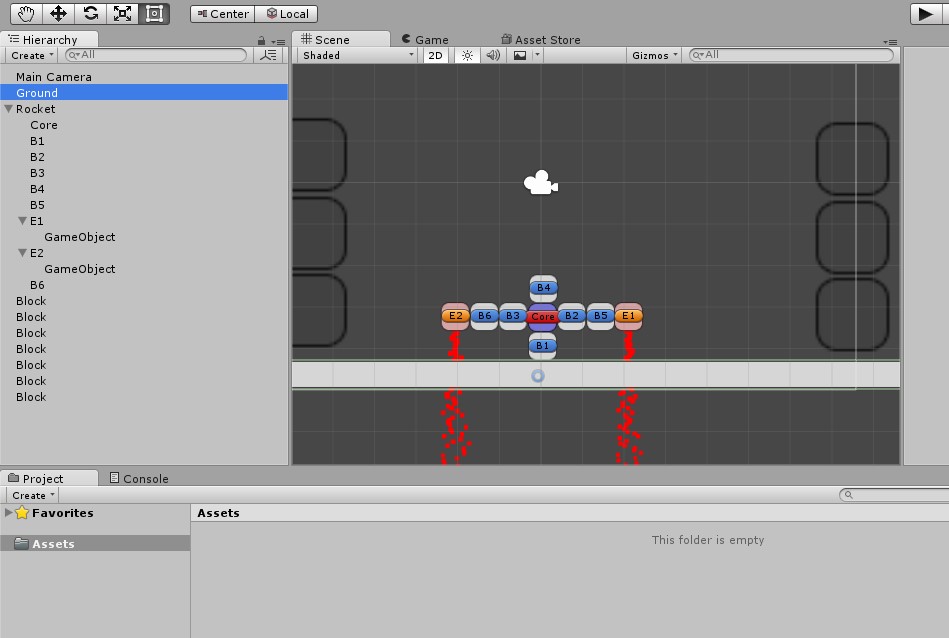Click the Core block in the scene
Screen dimensions: 949x638
[x=542, y=317]
